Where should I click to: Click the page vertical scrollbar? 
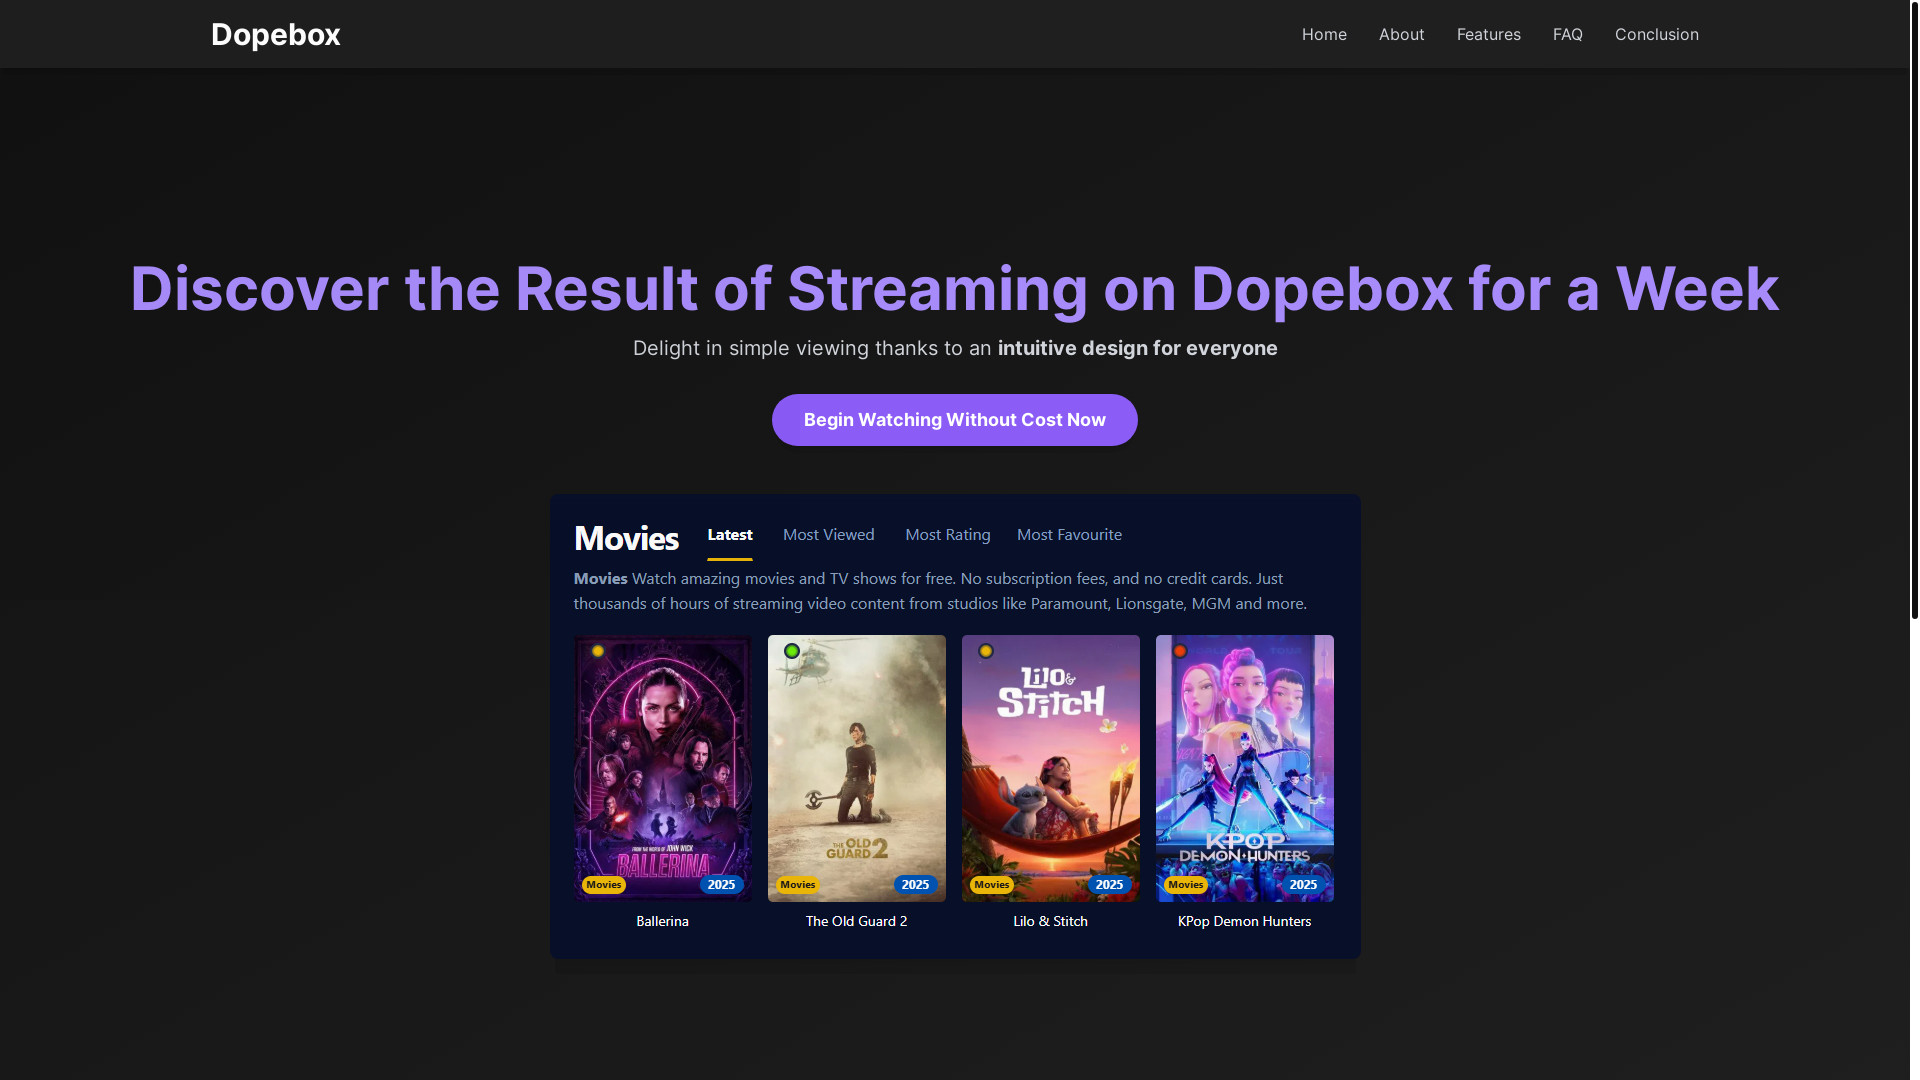[1914, 310]
